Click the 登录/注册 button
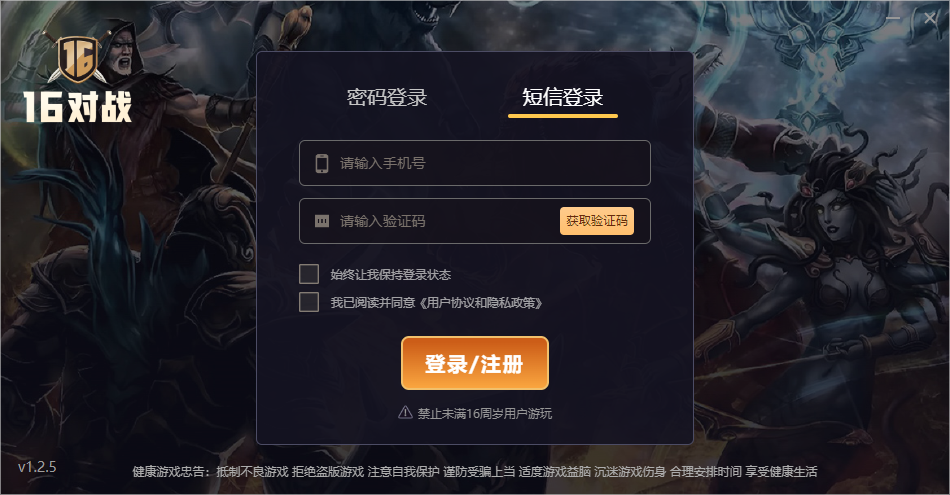 (475, 364)
